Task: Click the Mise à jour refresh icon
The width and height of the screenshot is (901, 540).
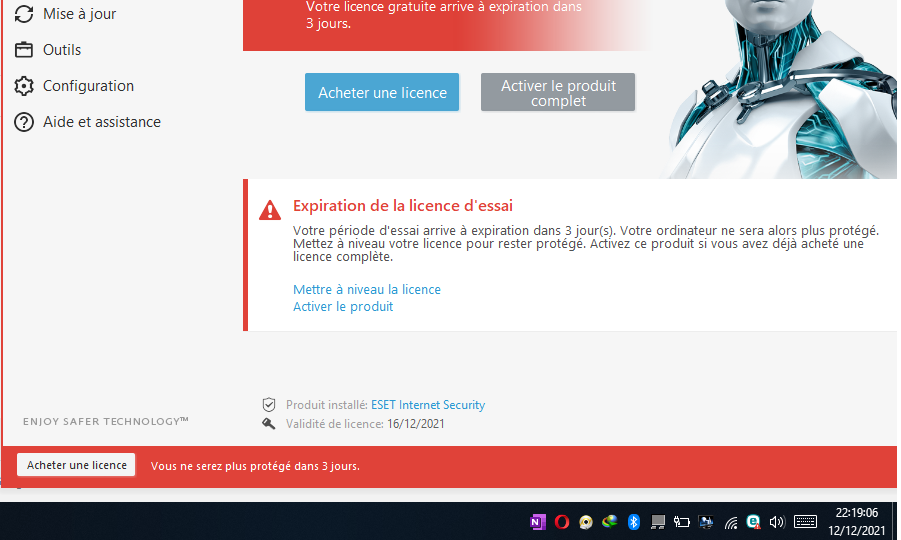Action: click(24, 14)
